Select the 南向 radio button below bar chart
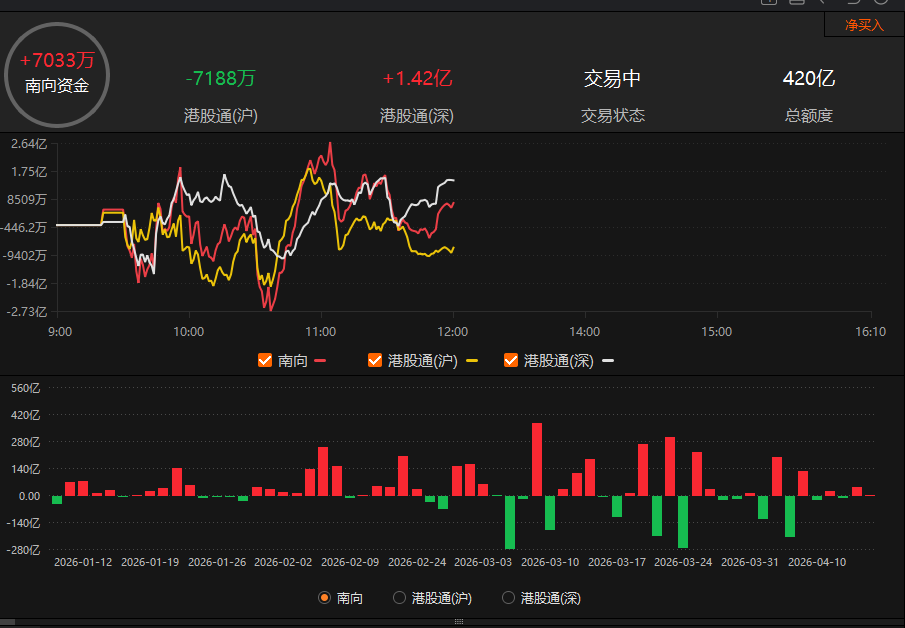Image resolution: width=905 pixels, height=628 pixels. [x=324, y=598]
